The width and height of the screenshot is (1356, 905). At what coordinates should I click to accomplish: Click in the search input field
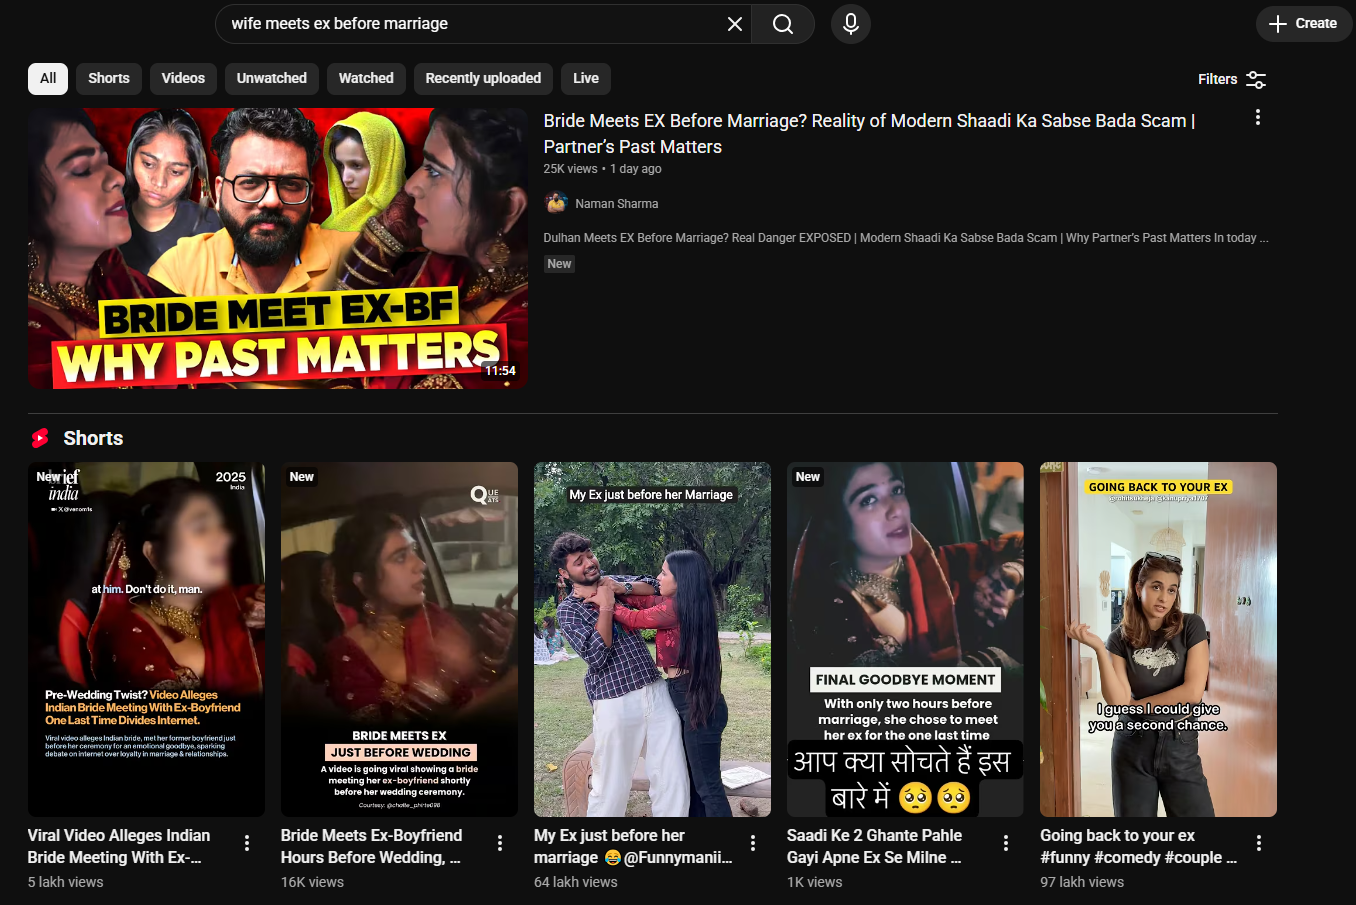(470, 24)
